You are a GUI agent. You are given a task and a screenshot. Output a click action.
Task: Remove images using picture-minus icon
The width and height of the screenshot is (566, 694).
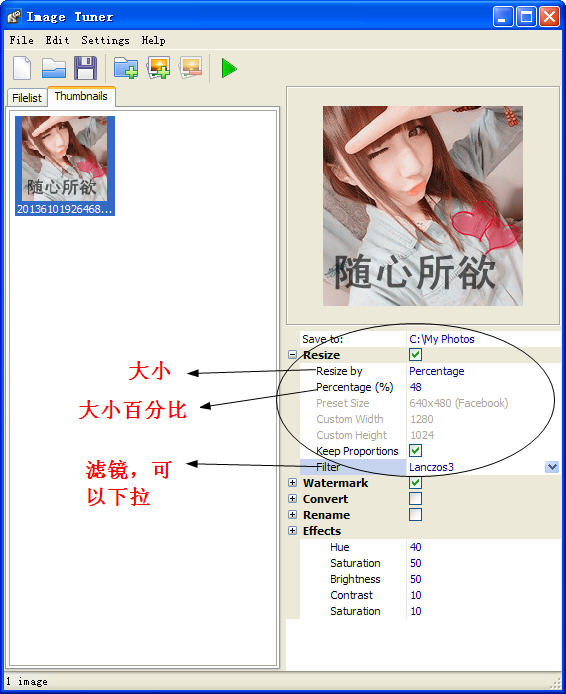[x=191, y=68]
